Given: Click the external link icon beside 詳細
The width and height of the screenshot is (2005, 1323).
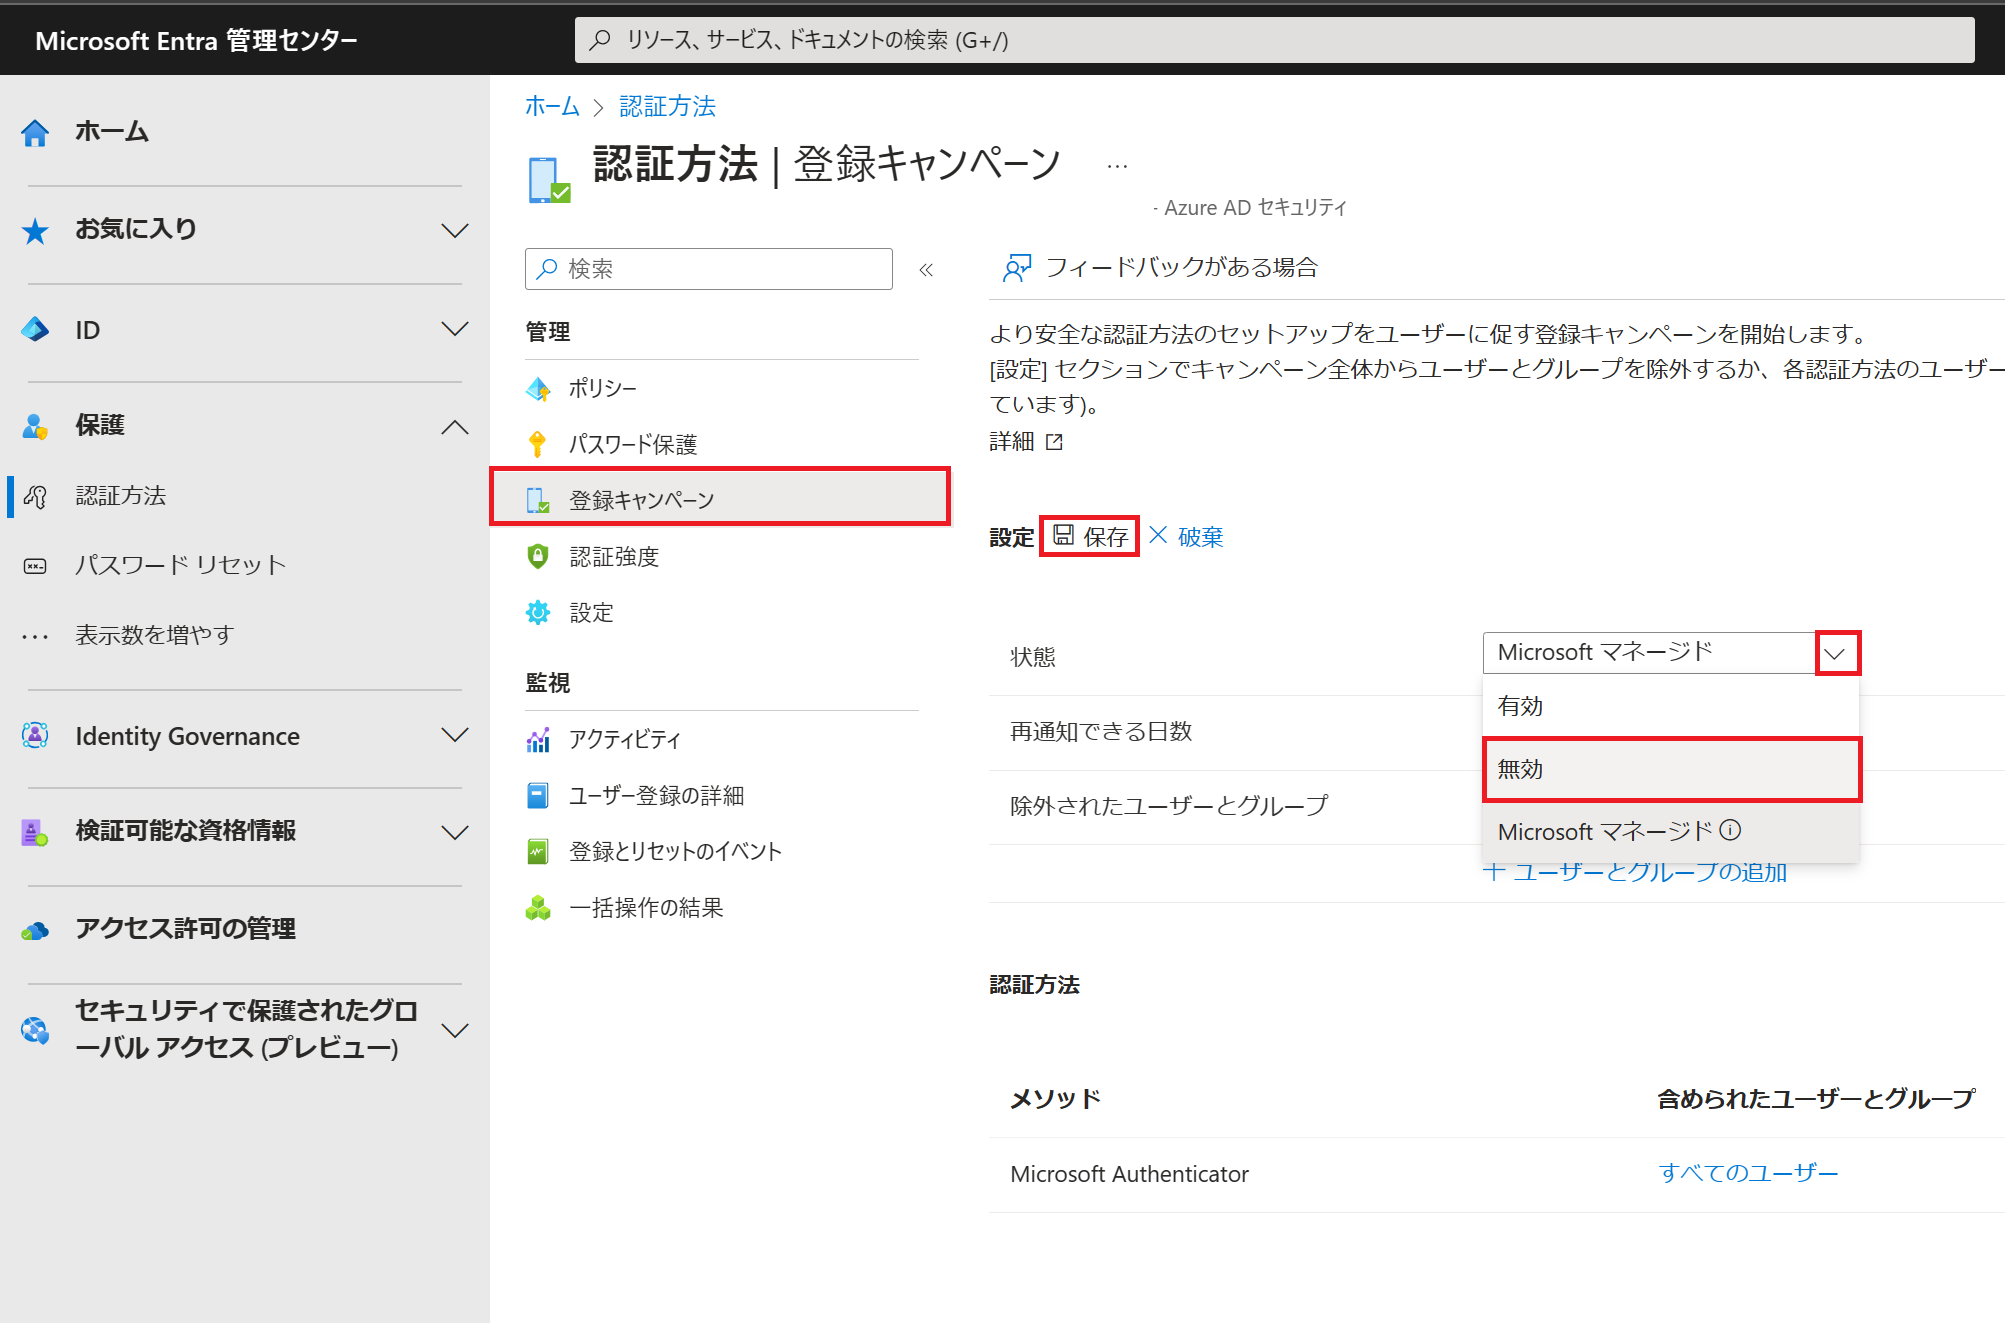Looking at the screenshot, I should 1054,442.
